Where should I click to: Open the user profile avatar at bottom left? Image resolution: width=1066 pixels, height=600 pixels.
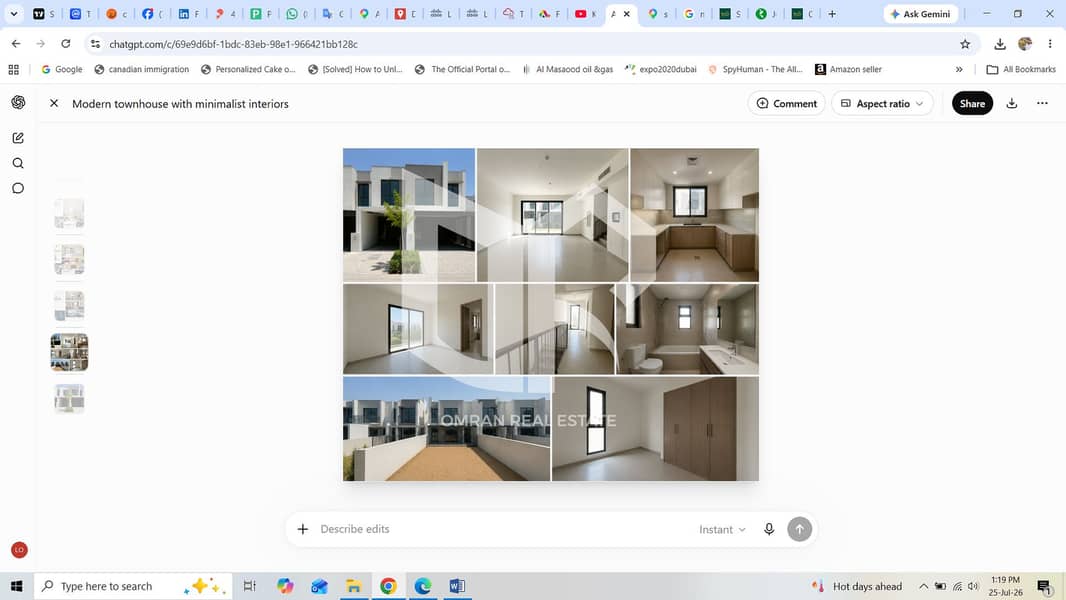coord(19,550)
